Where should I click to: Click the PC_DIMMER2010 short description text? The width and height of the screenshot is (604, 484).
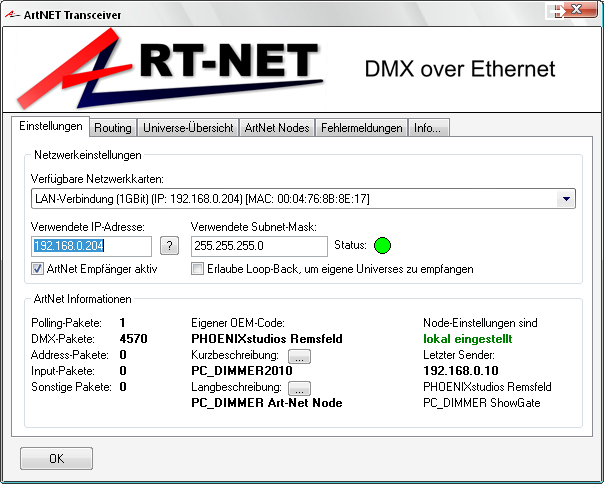click(x=242, y=371)
